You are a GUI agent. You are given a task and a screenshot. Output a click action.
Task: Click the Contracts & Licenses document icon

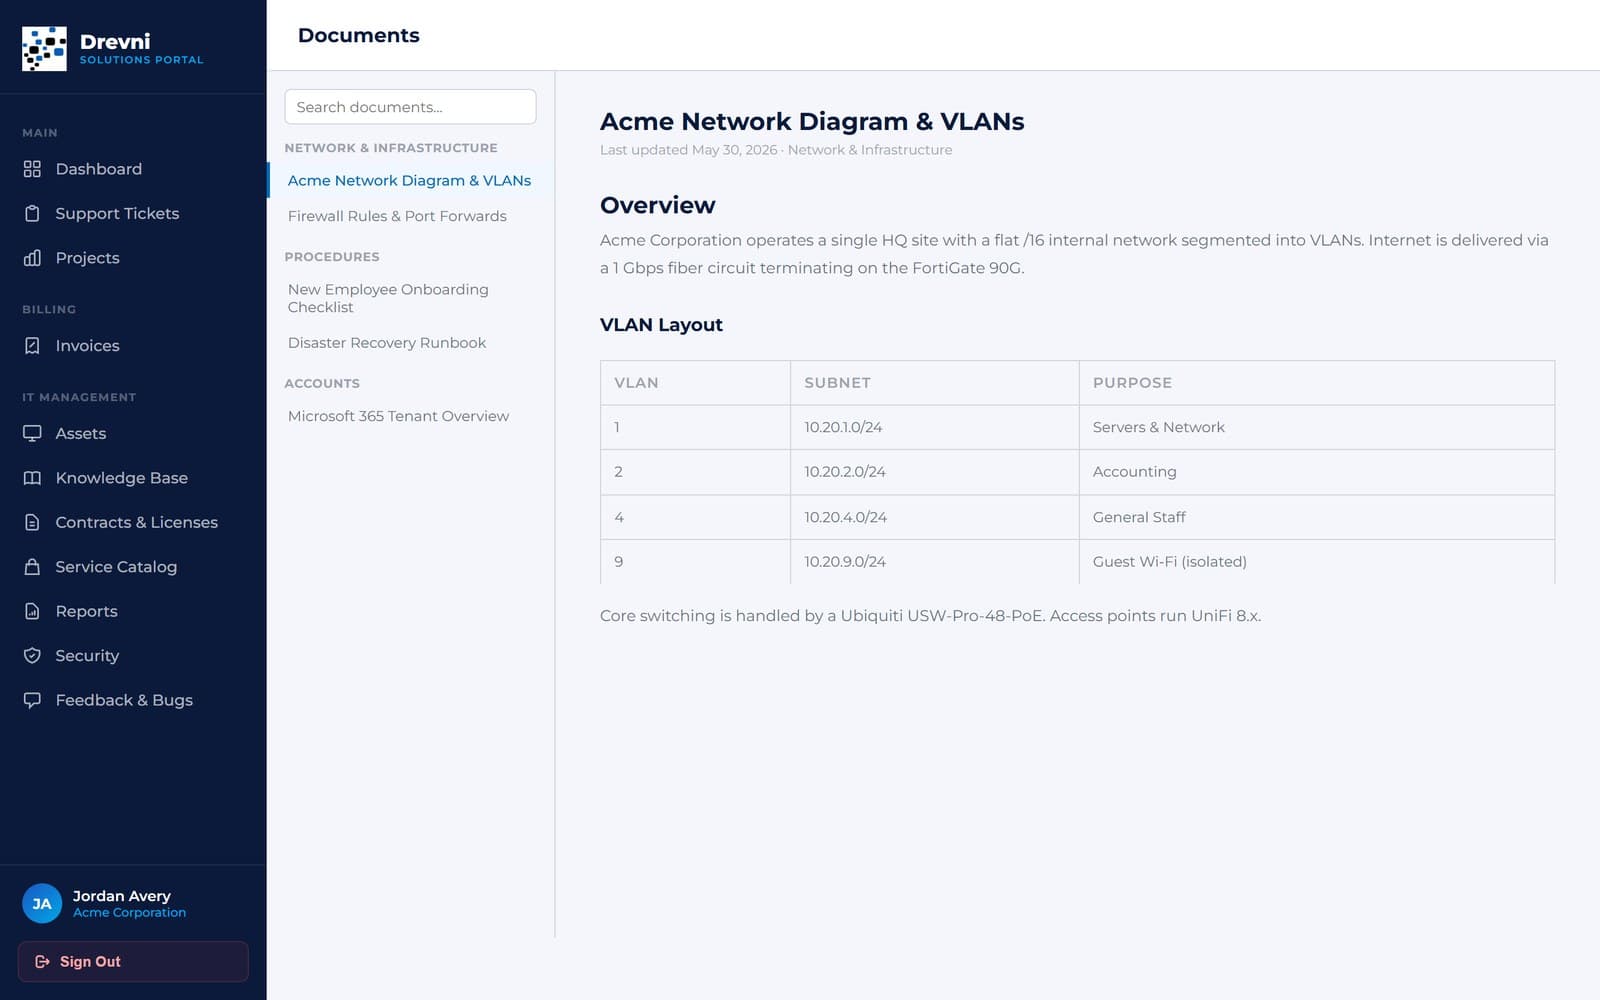pos(32,522)
